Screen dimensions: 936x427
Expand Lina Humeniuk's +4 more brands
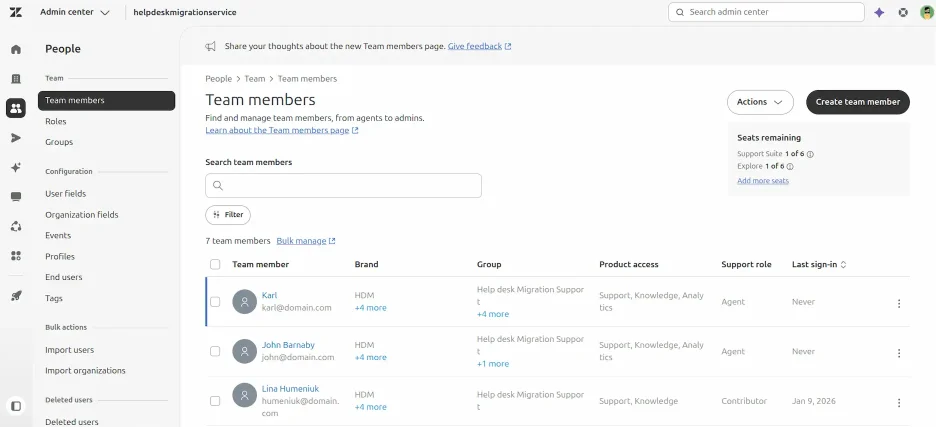tap(370, 407)
